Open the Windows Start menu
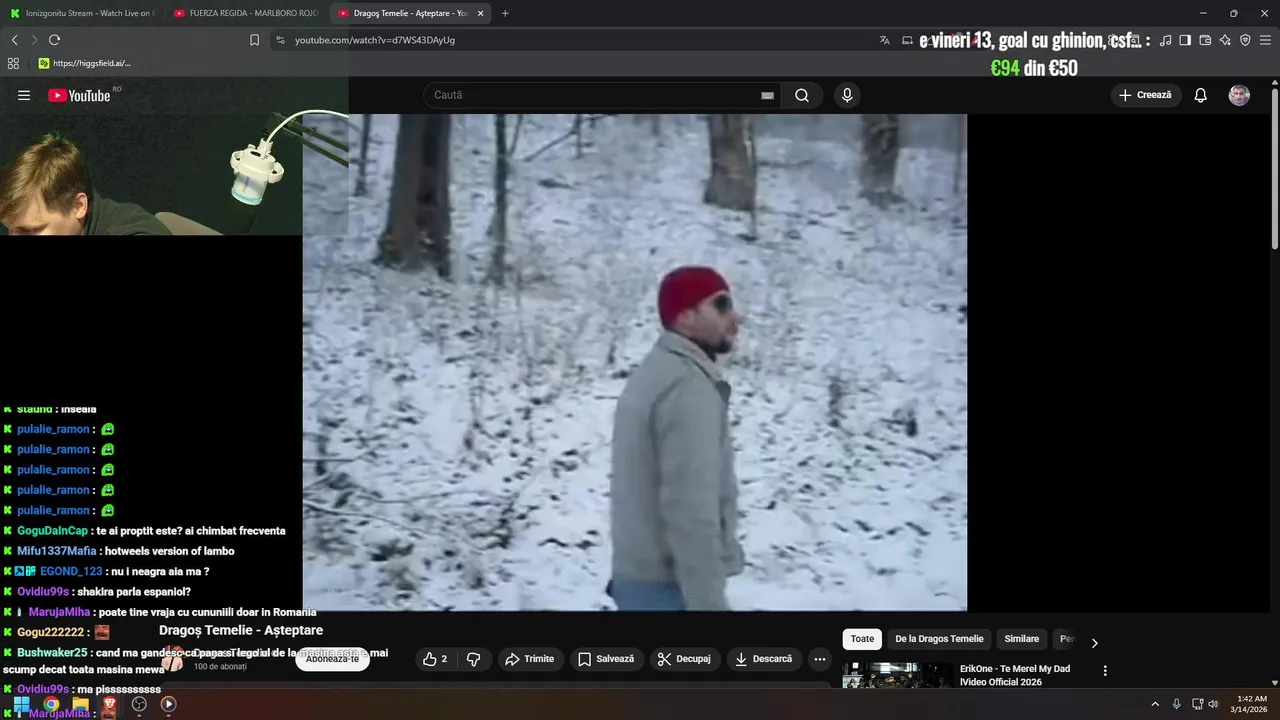 click(21, 704)
